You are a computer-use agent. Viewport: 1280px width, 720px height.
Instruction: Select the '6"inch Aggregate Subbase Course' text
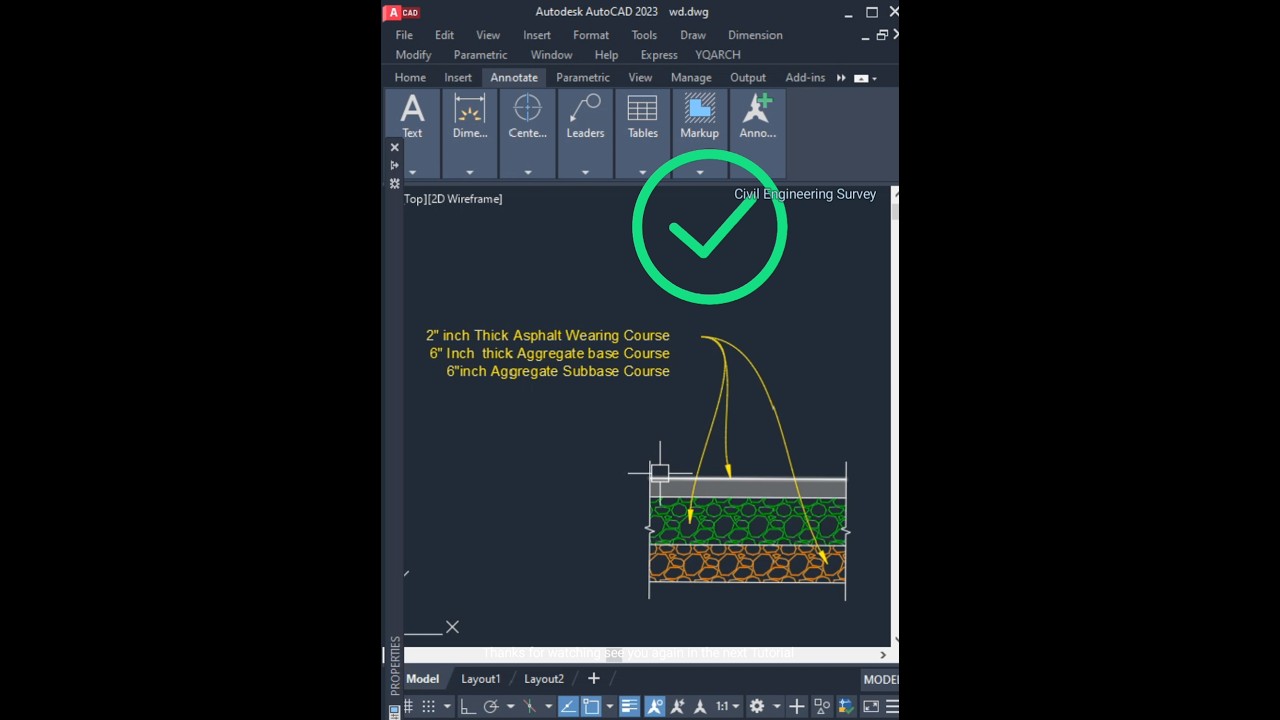(558, 371)
